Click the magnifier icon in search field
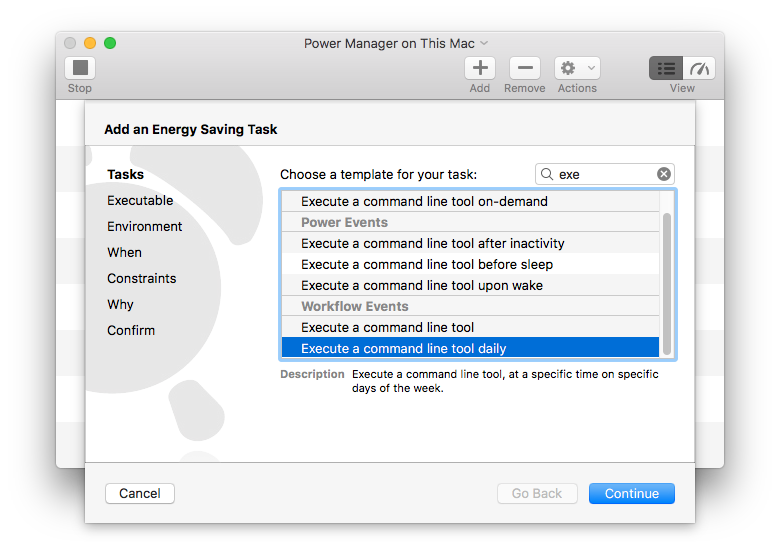The image size is (780, 548). [547, 174]
